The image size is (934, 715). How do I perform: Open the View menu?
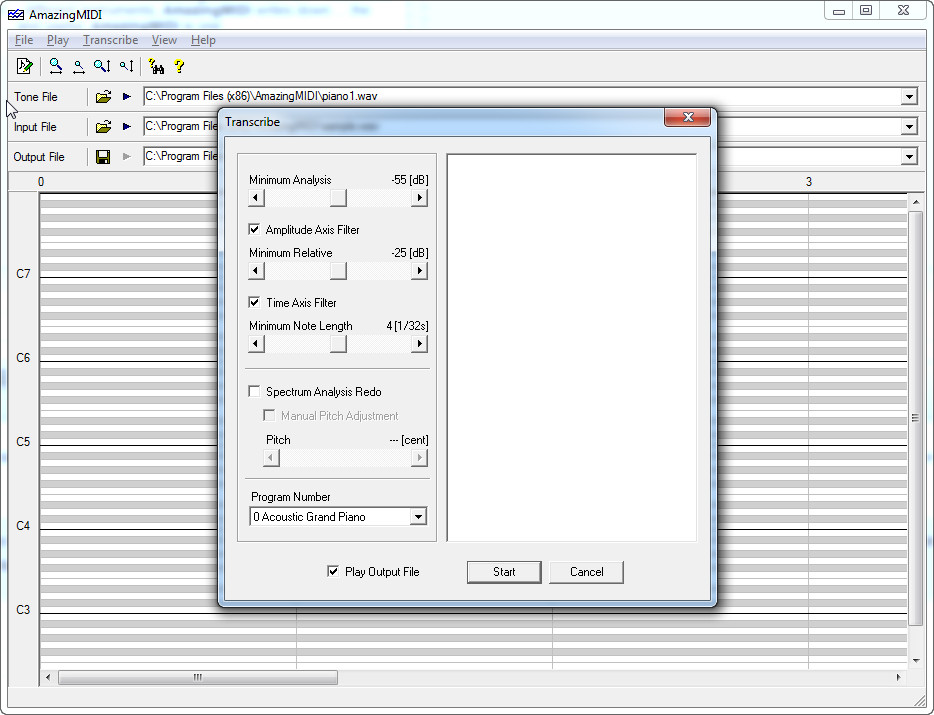[164, 40]
